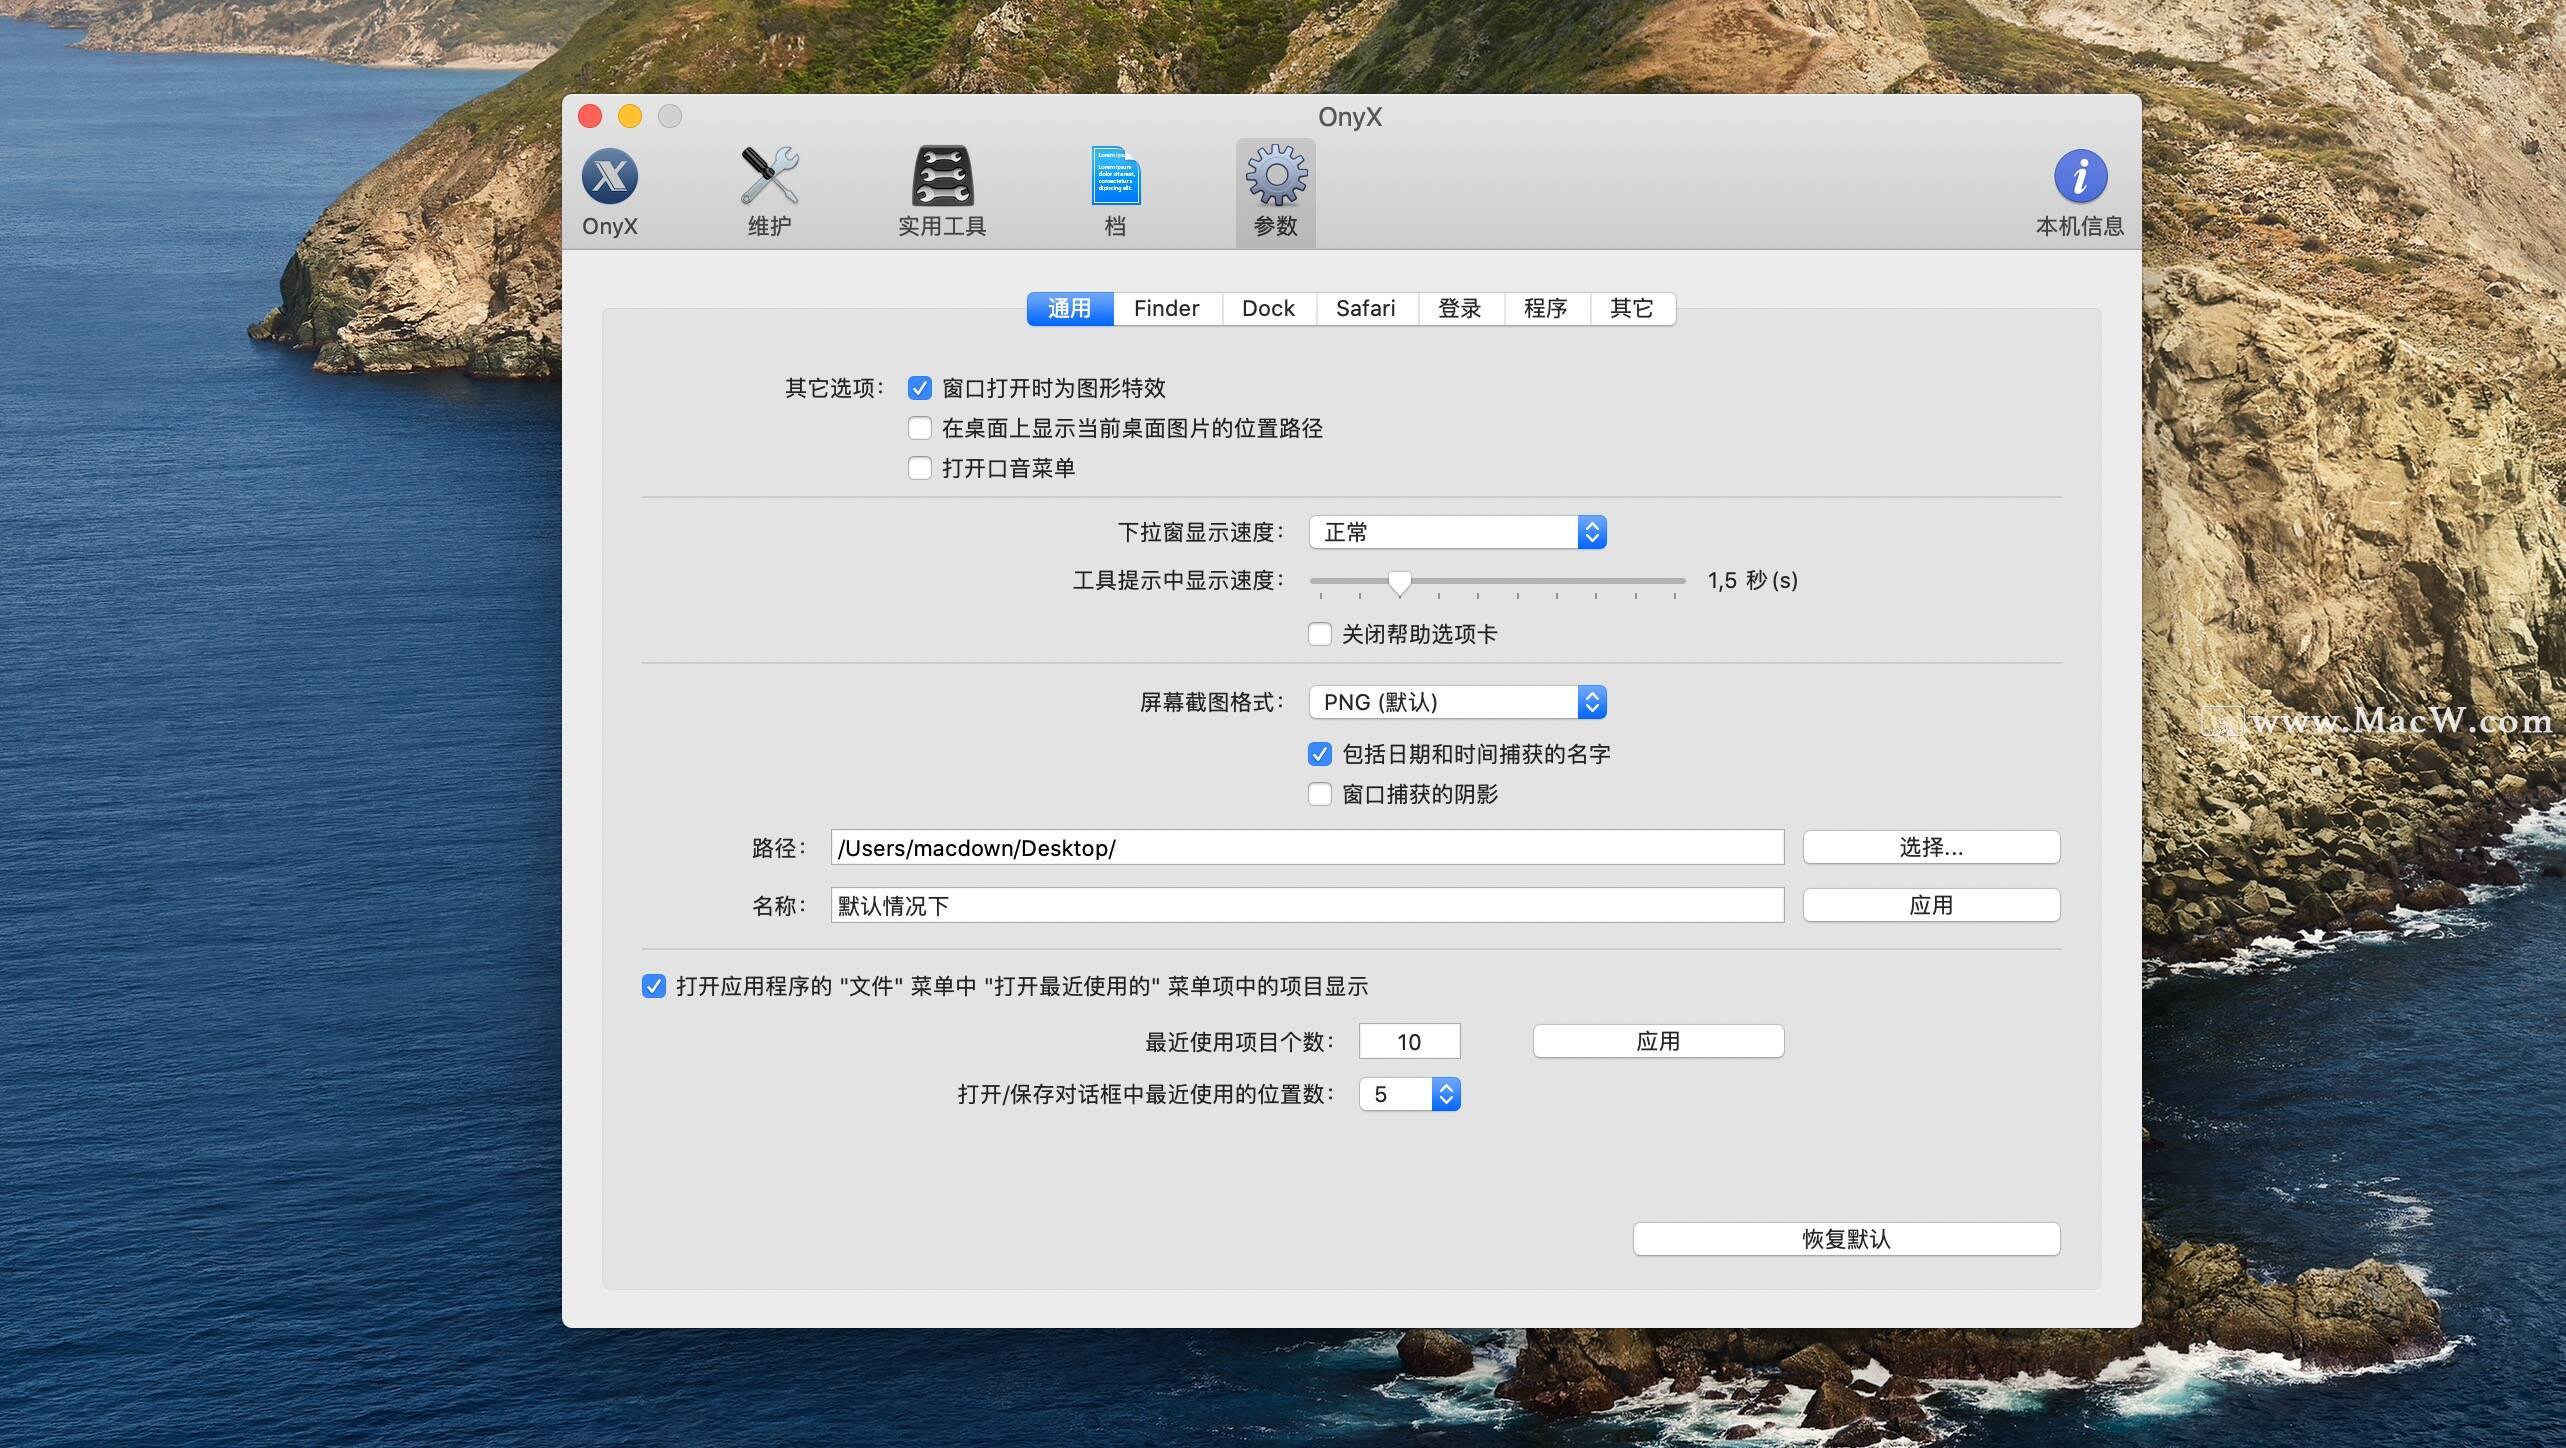Click the 工具提示中显示速度 slider handle
This screenshot has height=1448, width=2566.
(x=1400, y=582)
